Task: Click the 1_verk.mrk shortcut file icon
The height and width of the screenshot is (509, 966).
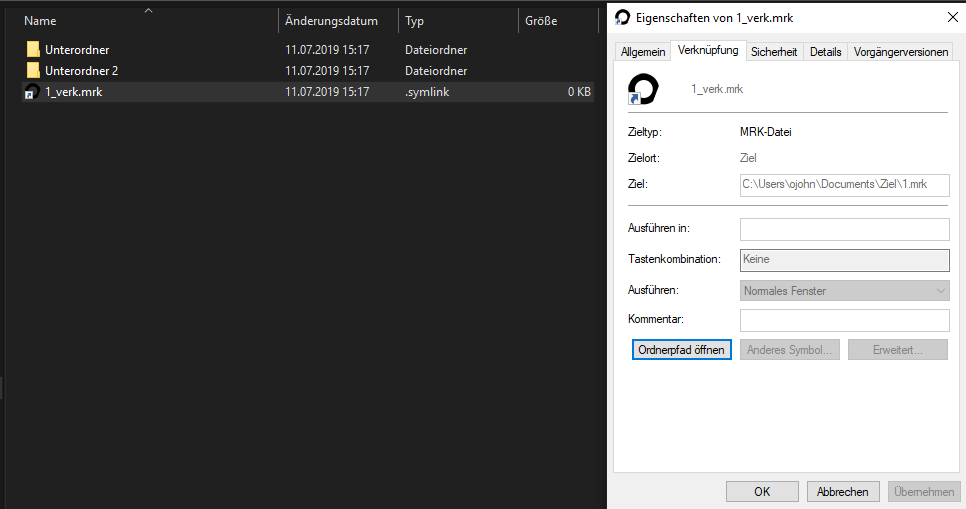Action: coord(32,92)
